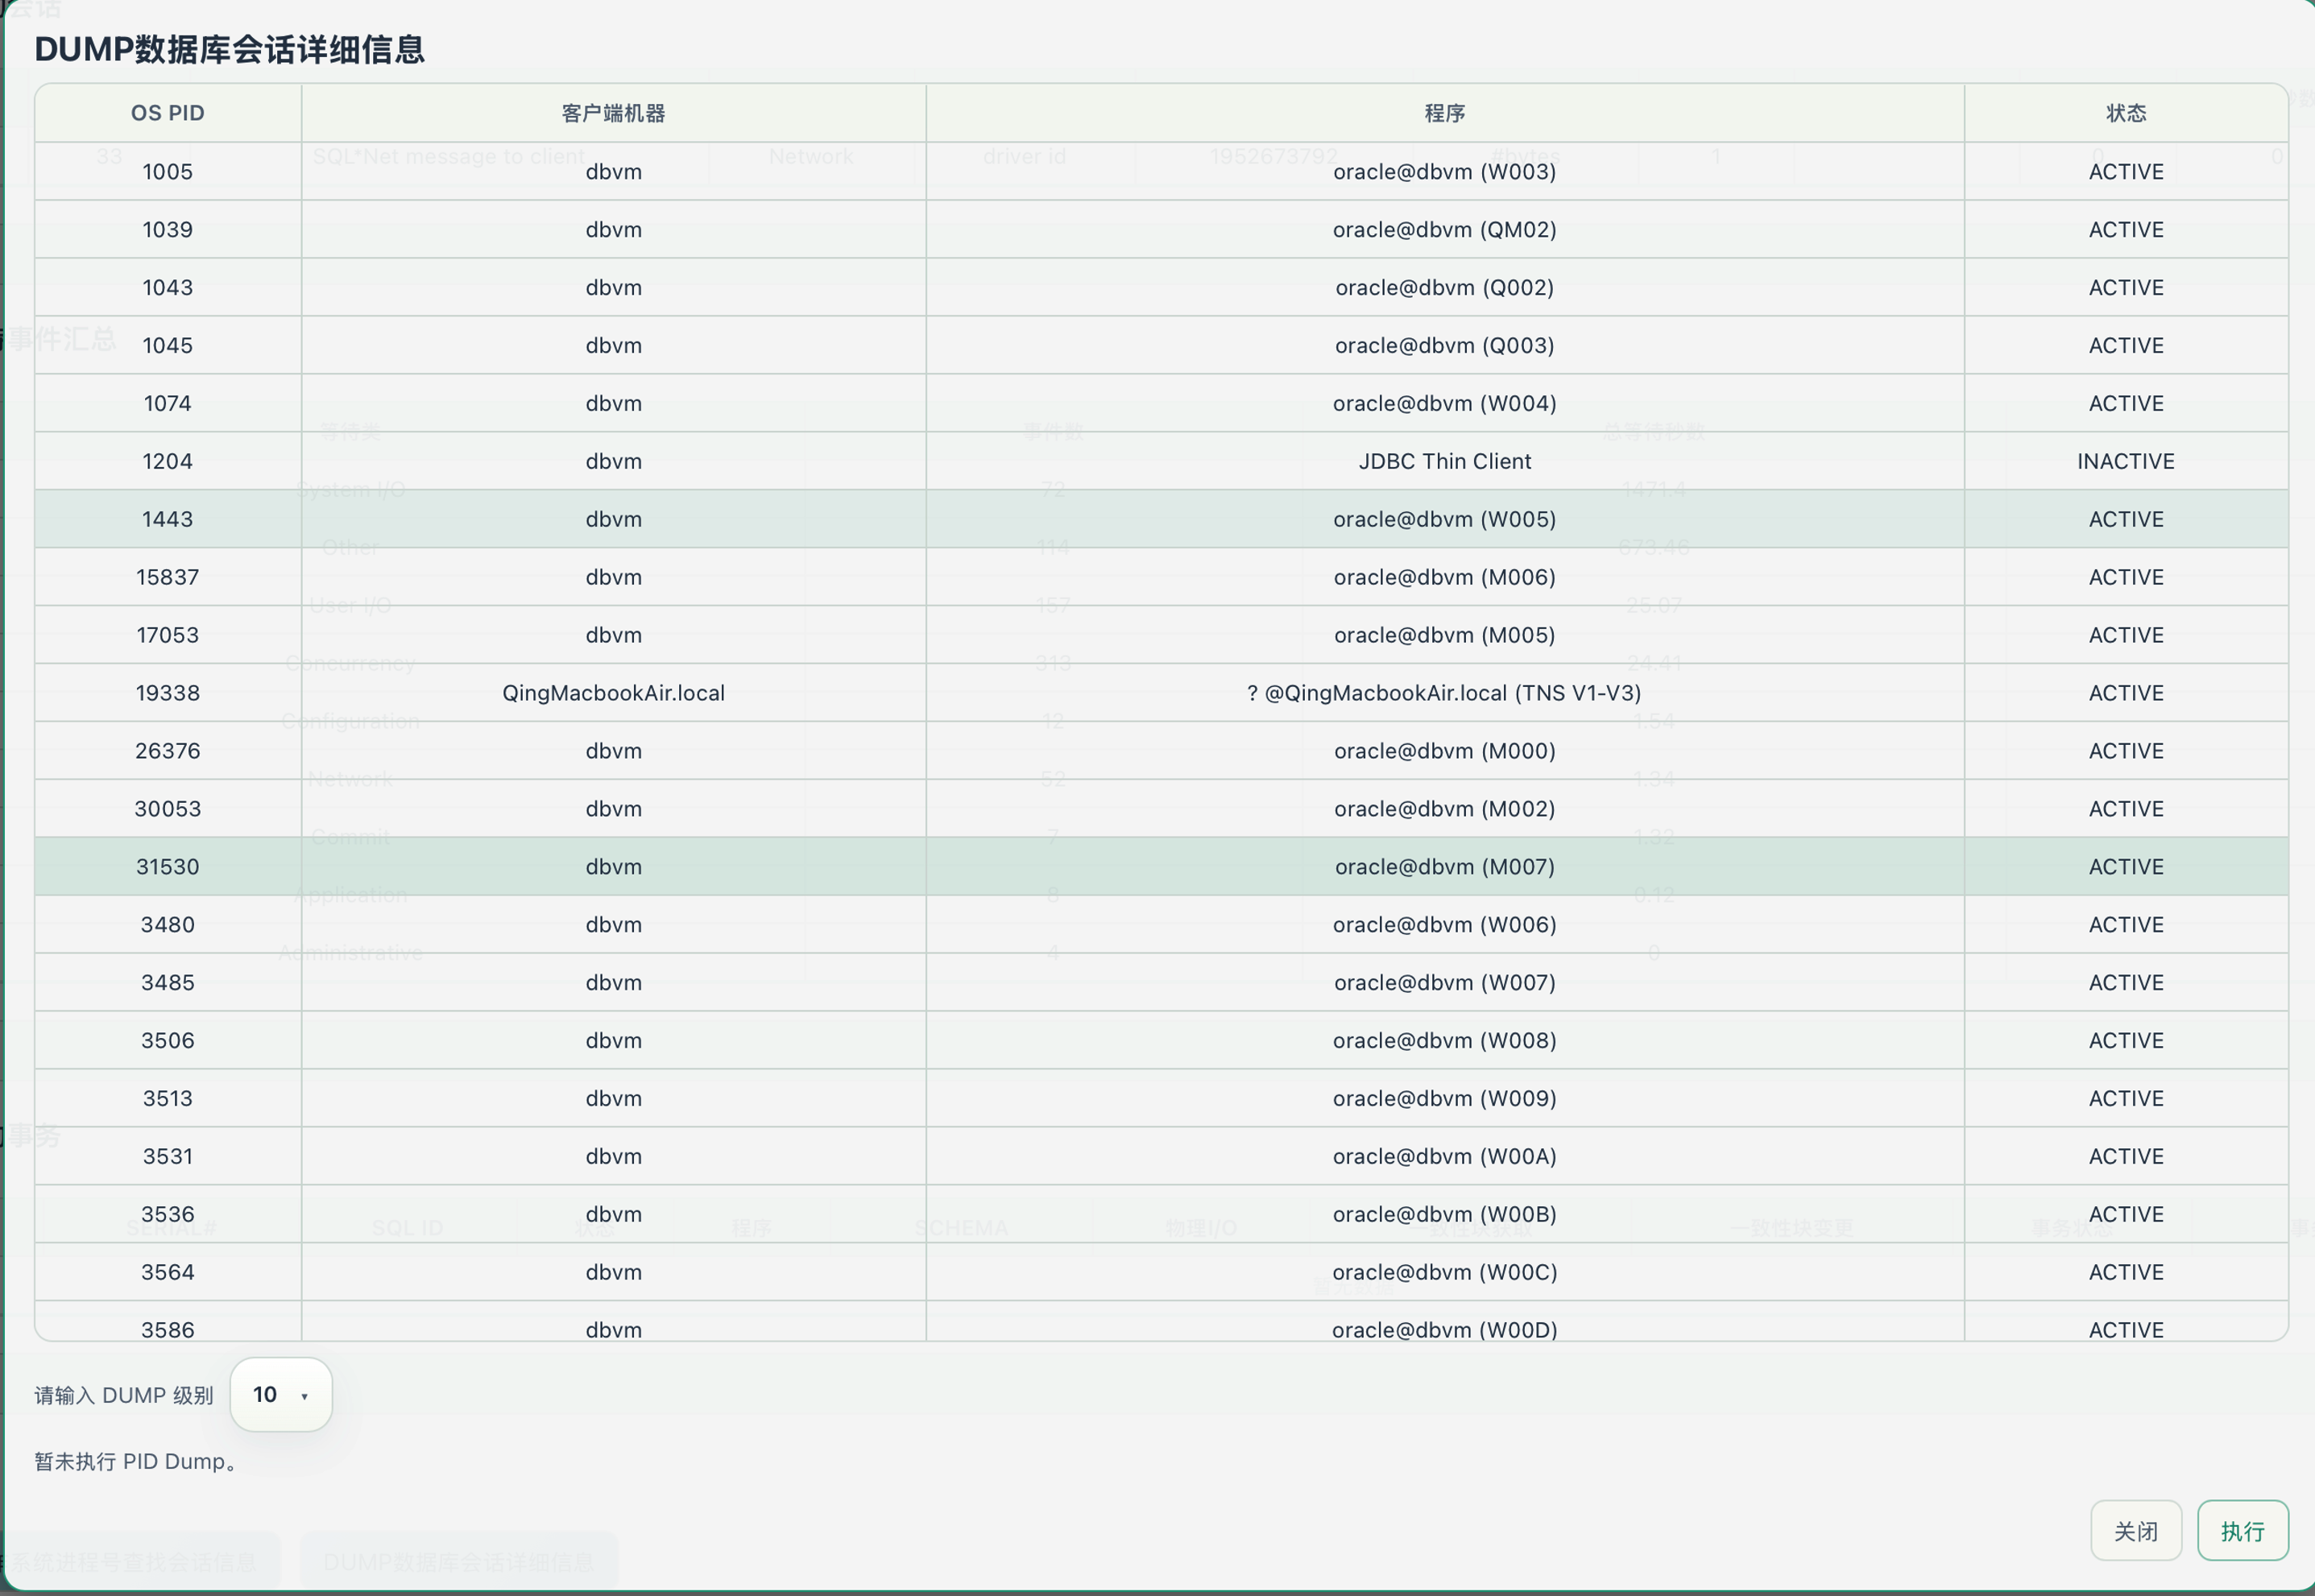Click the 程序 column header
2315x1596 pixels.
[x=1445, y=113]
